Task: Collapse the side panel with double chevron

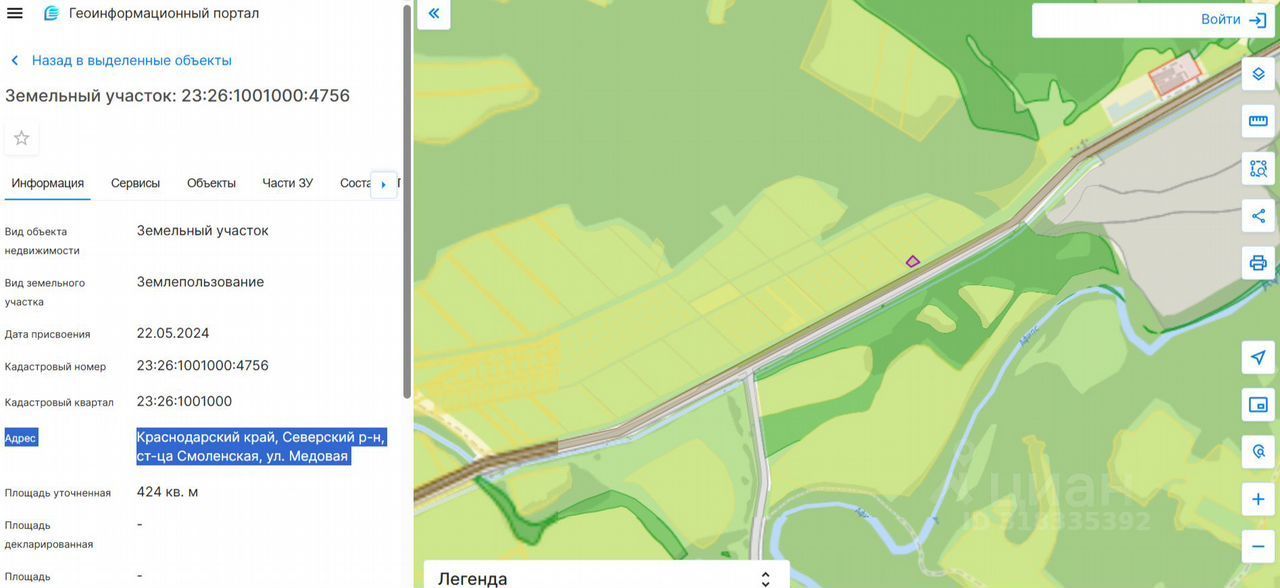Action: pyautogui.click(x=433, y=14)
